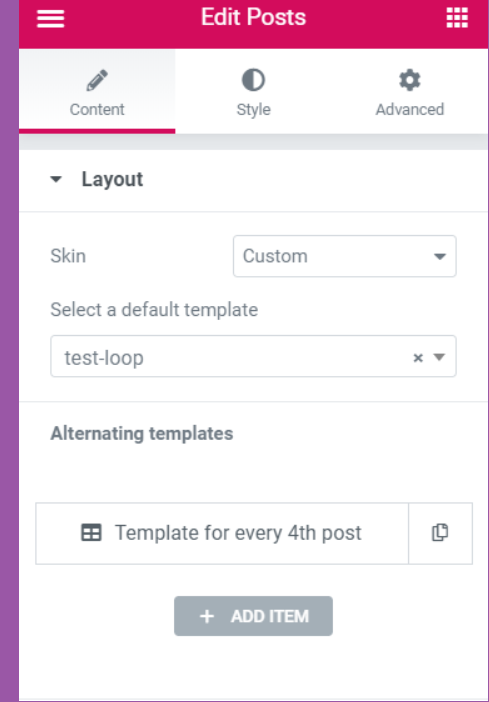Screen dimensions: 489x702
Task: Clear the test-loop template selection
Action: [x=418, y=358]
